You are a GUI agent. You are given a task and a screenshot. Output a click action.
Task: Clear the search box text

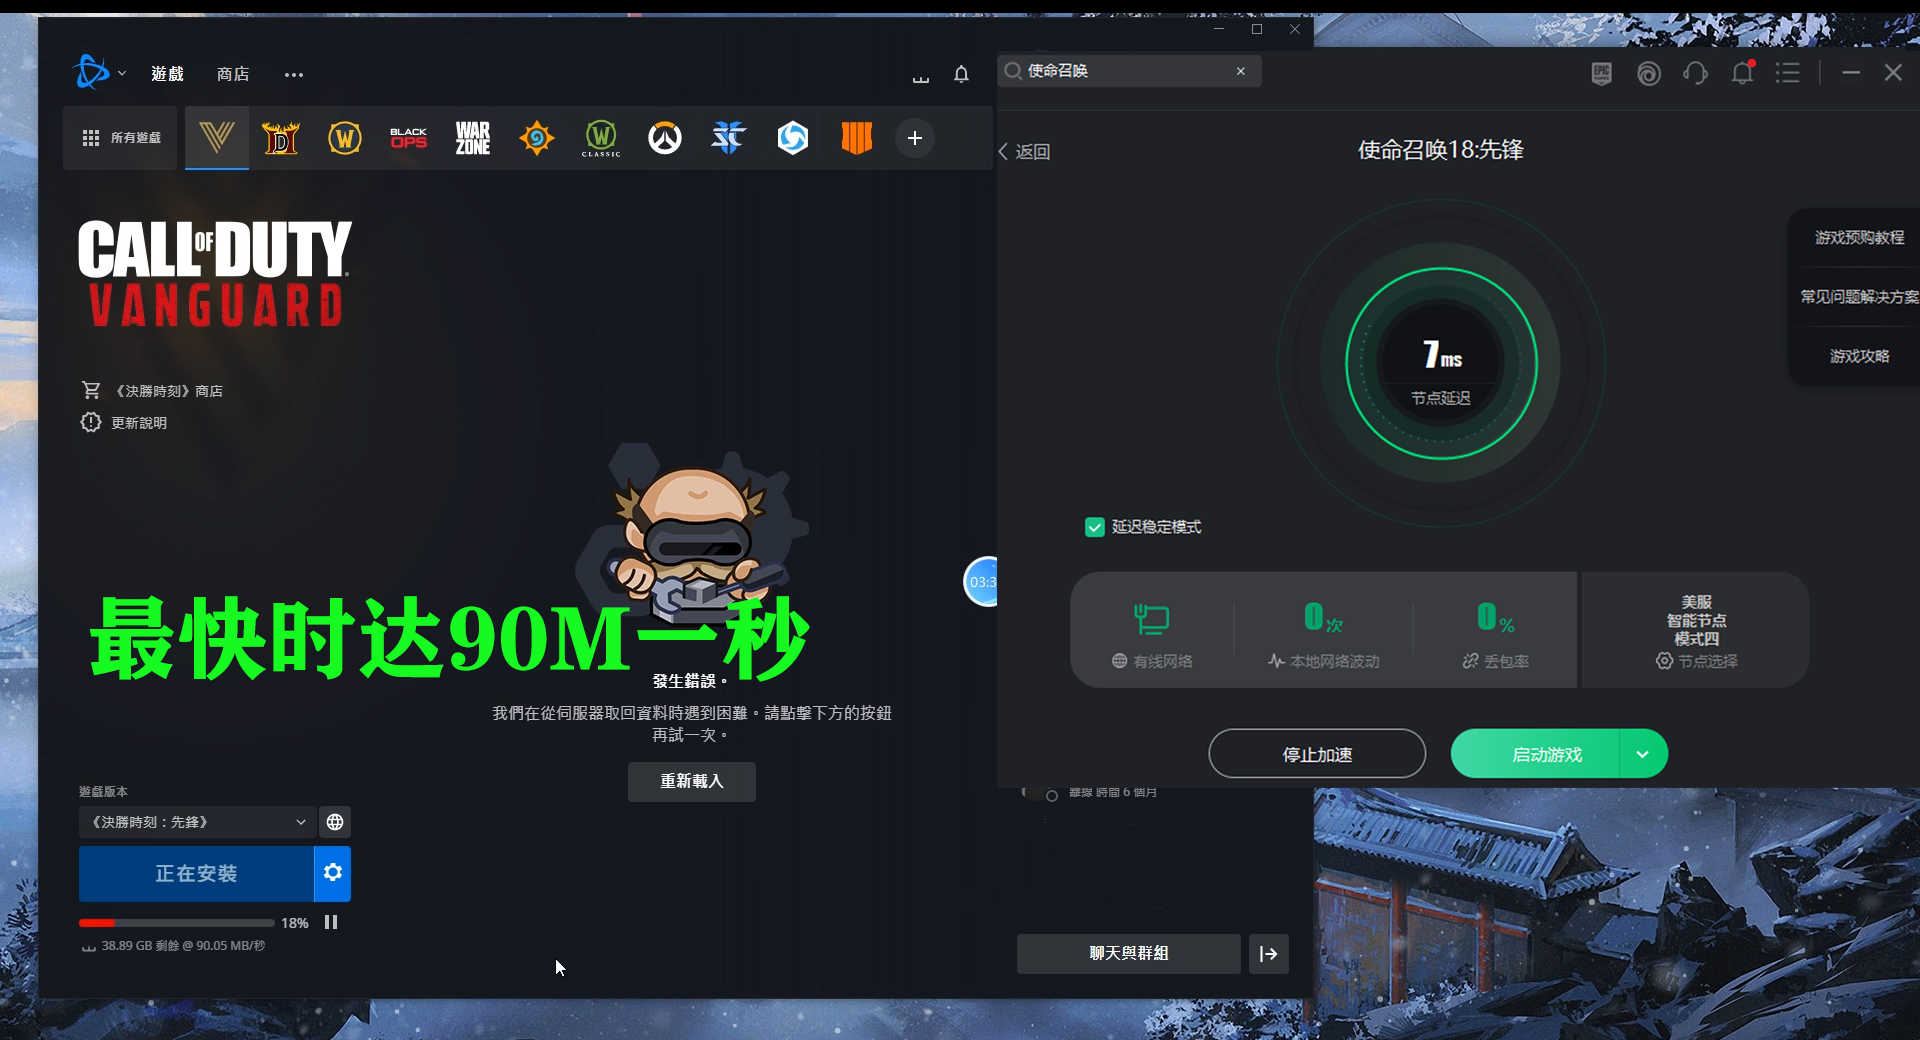click(x=1241, y=71)
